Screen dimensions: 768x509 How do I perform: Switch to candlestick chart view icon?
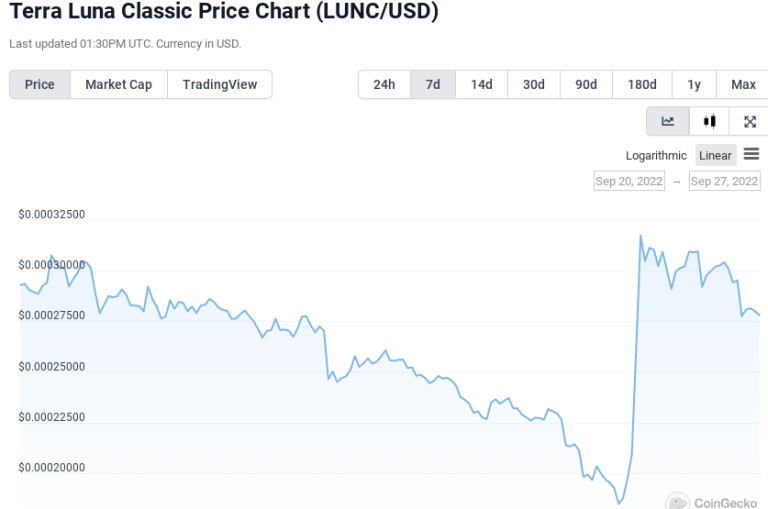pos(709,122)
